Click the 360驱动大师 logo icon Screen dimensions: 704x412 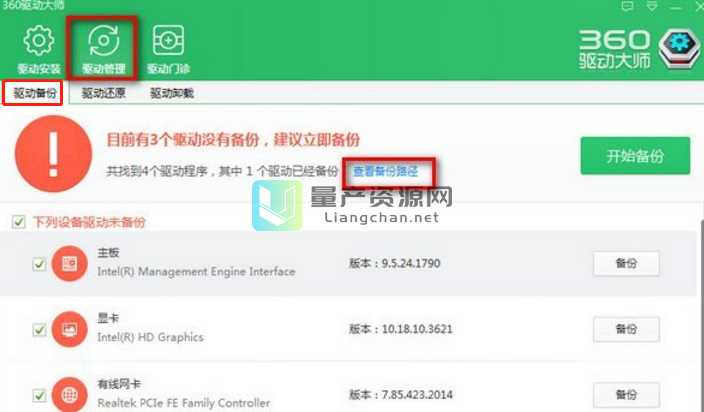[679, 48]
